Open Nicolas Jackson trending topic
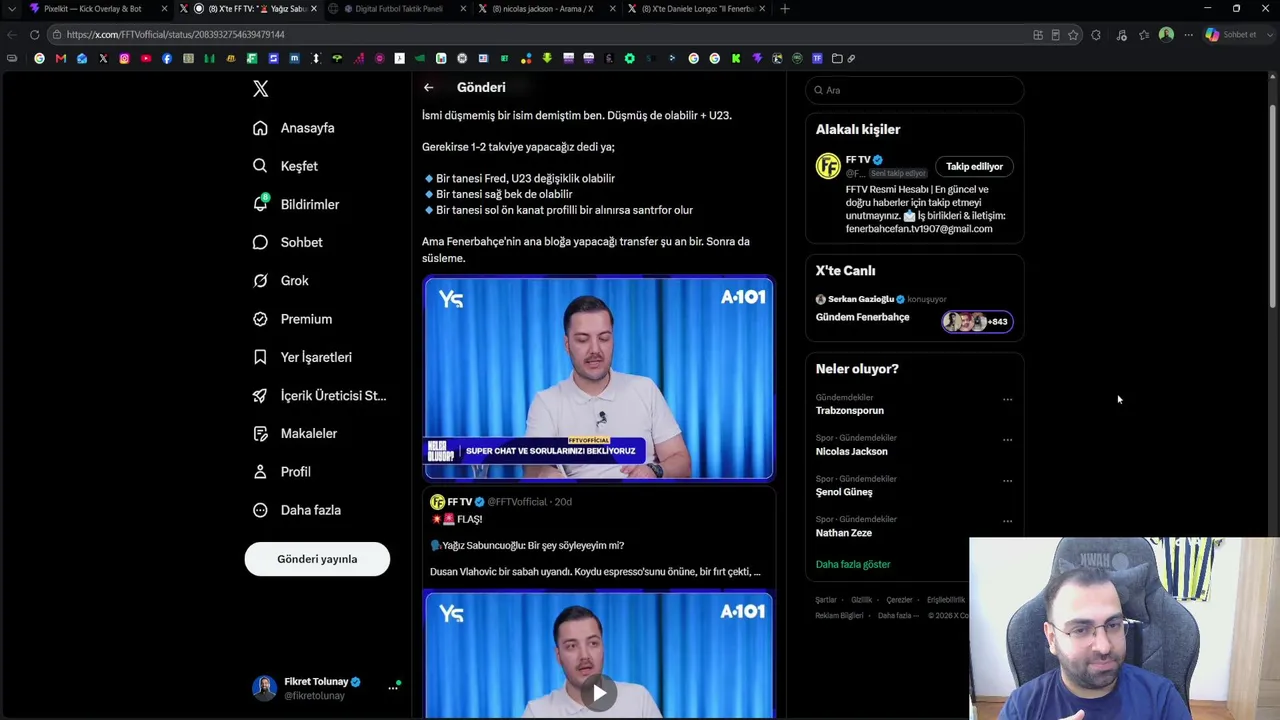The height and width of the screenshot is (720, 1280). 852,452
